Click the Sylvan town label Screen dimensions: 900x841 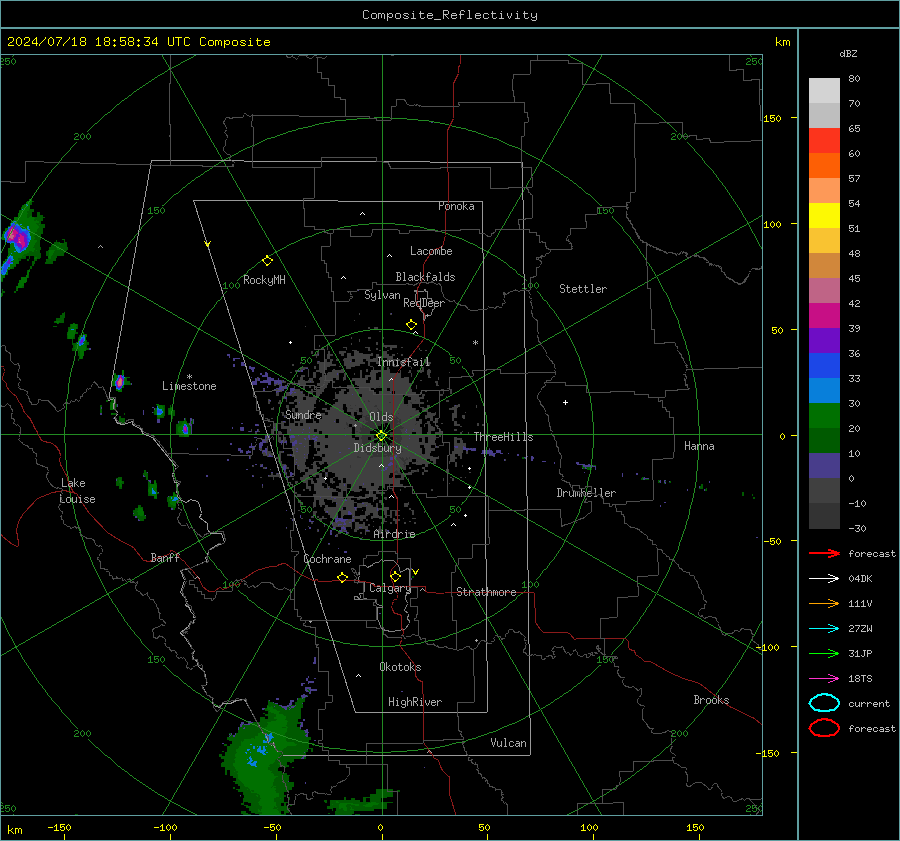click(382, 295)
